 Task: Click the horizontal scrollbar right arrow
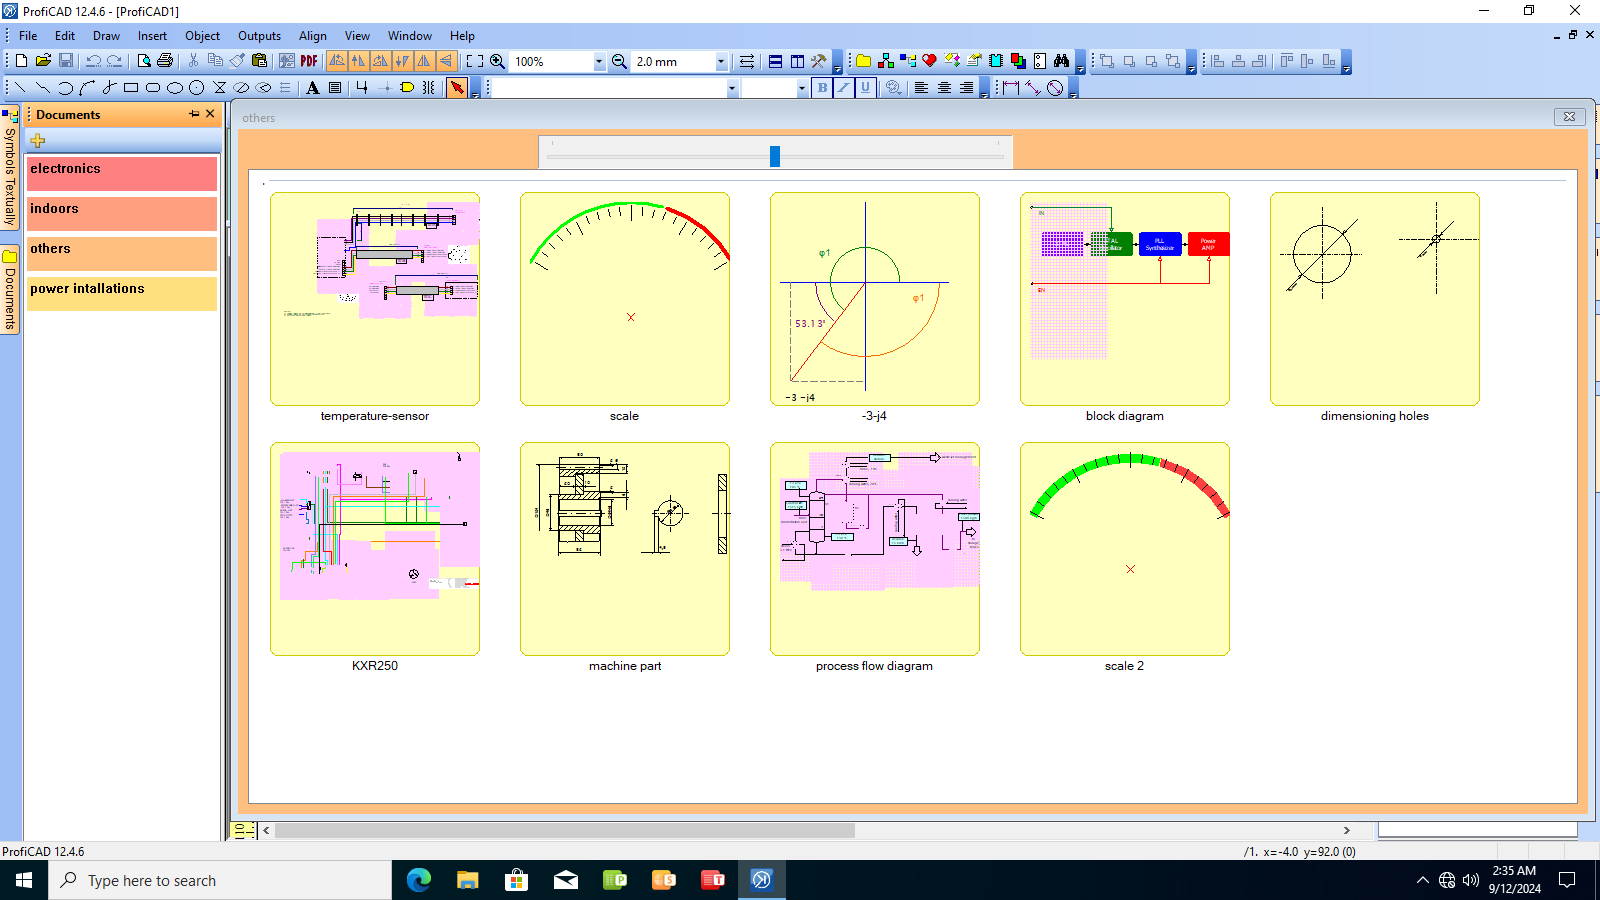pyautogui.click(x=1347, y=830)
